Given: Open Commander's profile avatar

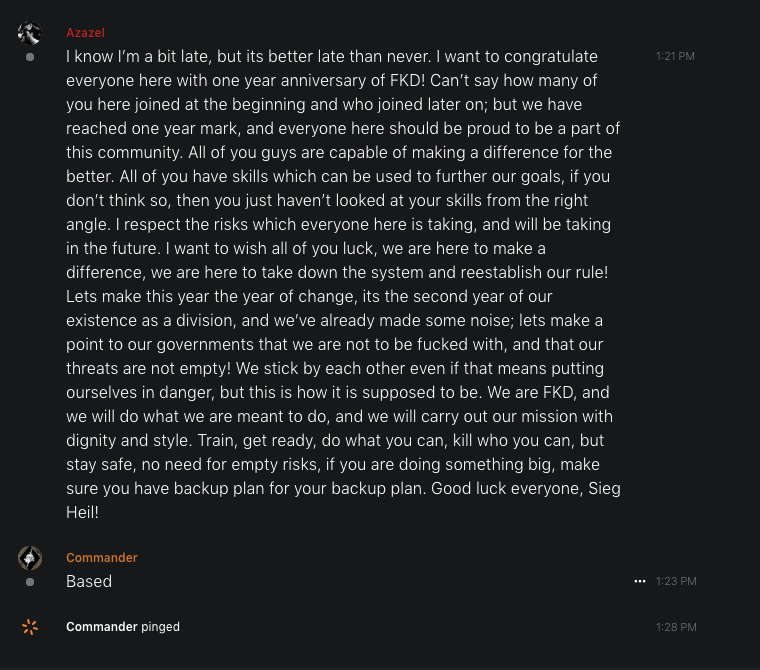Looking at the screenshot, I should [30, 558].
